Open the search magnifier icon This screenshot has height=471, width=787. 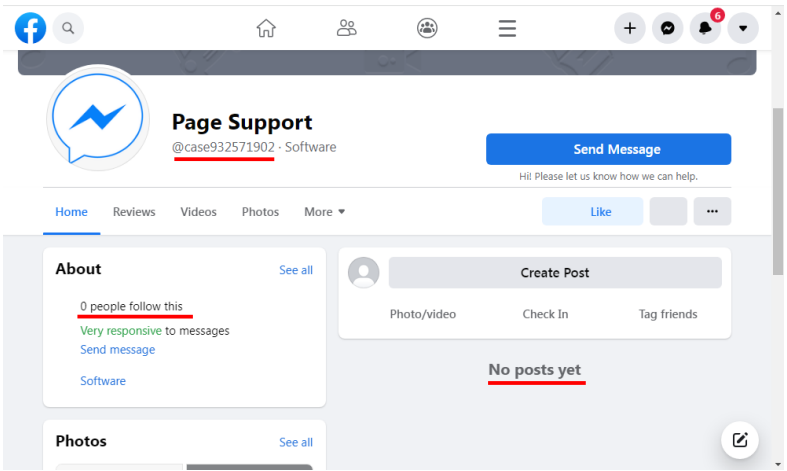click(x=68, y=29)
